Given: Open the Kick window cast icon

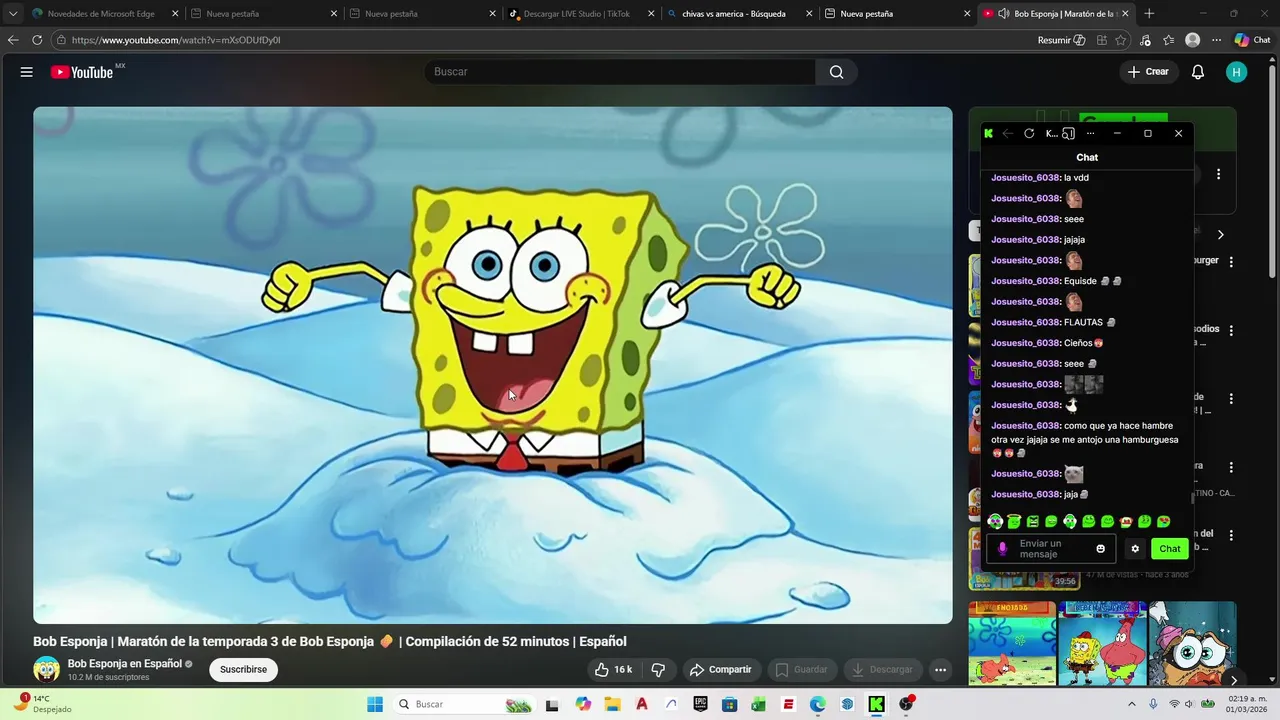Looking at the screenshot, I should pyautogui.click(x=1068, y=133).
